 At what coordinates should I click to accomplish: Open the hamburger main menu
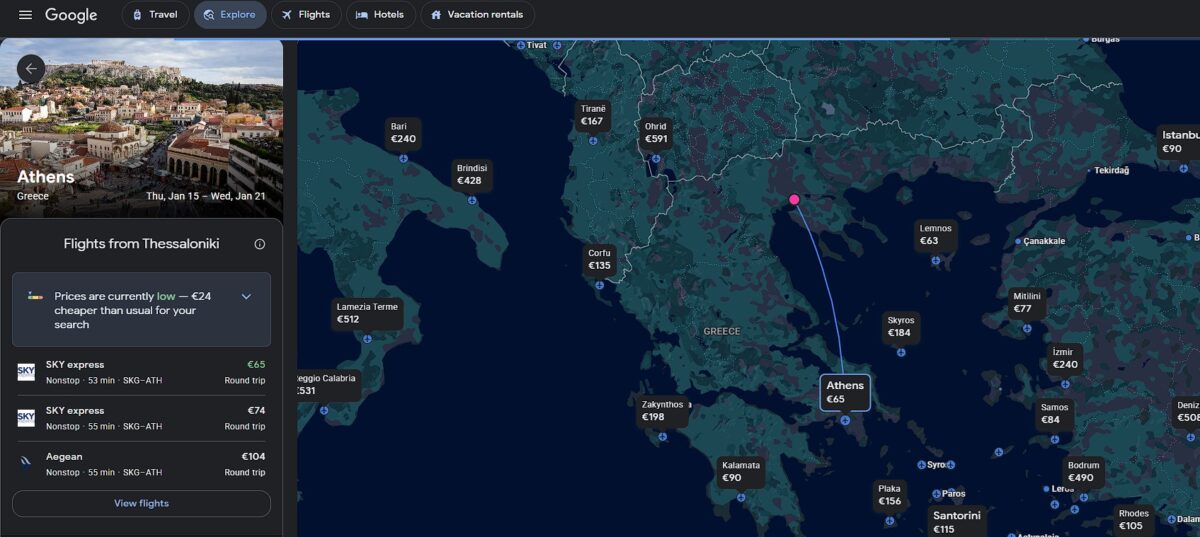coord(25,15)
